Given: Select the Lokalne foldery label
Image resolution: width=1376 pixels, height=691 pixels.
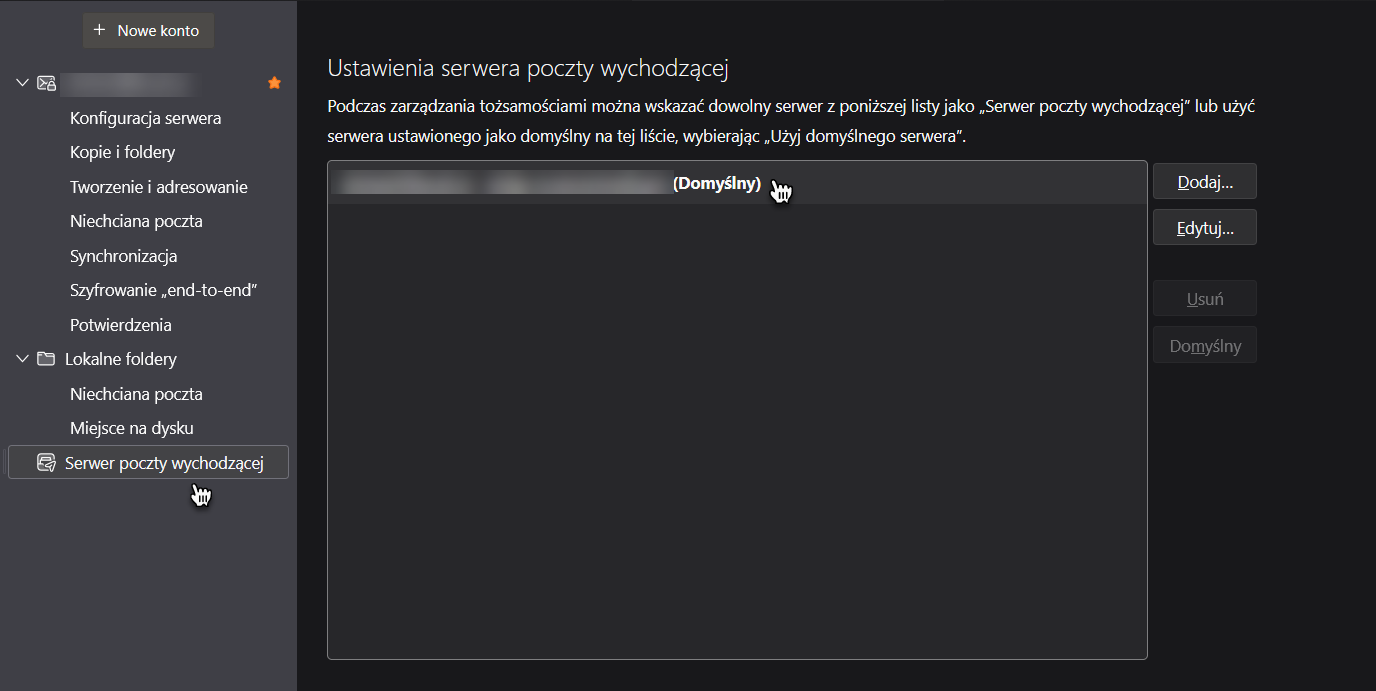Looking at the screenshot, I should (x=121, y=359).
